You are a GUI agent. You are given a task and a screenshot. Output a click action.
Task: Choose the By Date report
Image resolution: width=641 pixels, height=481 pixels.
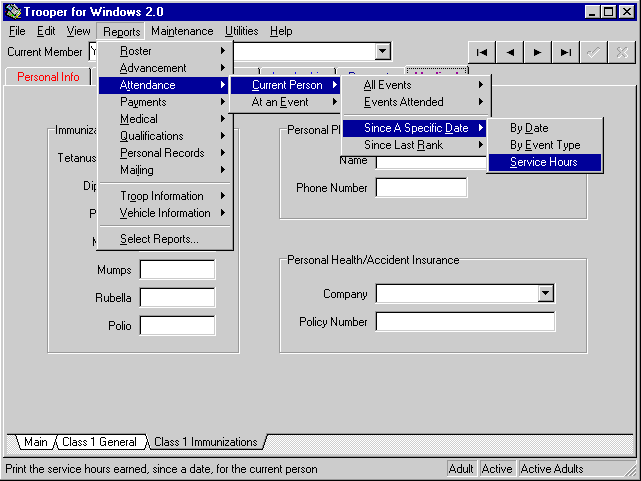pos(545,128)
